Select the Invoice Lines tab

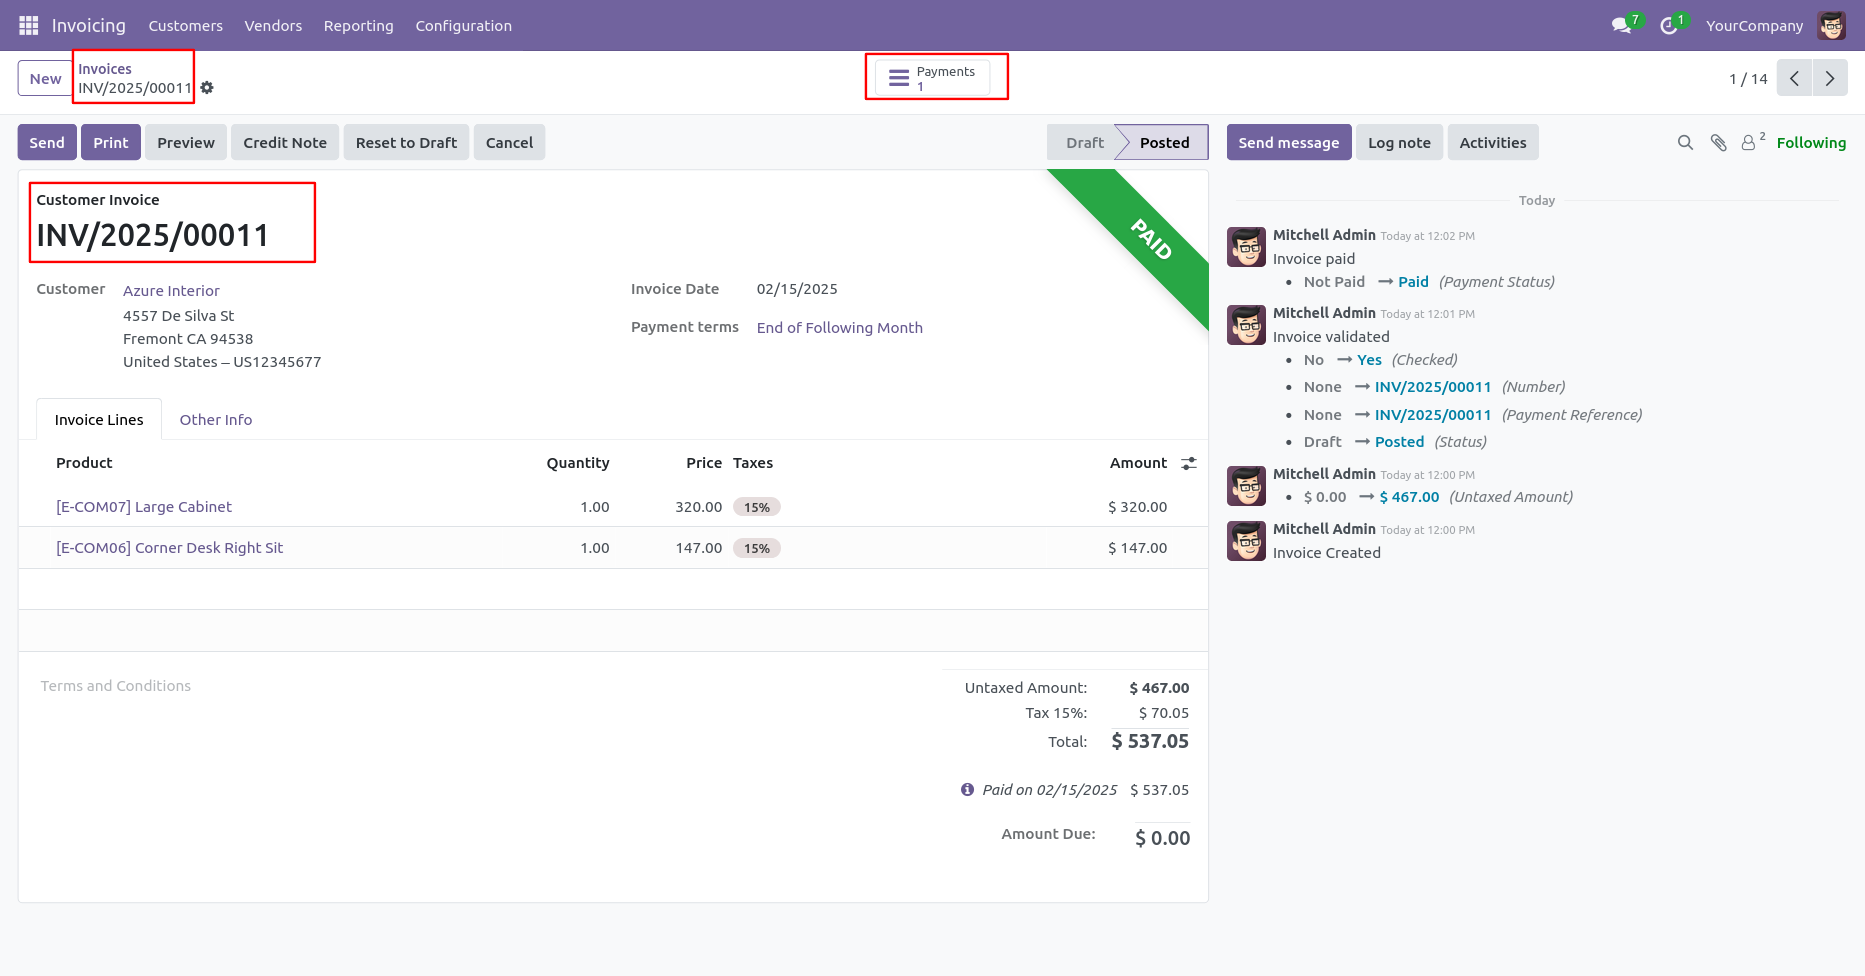coord(99,420)
